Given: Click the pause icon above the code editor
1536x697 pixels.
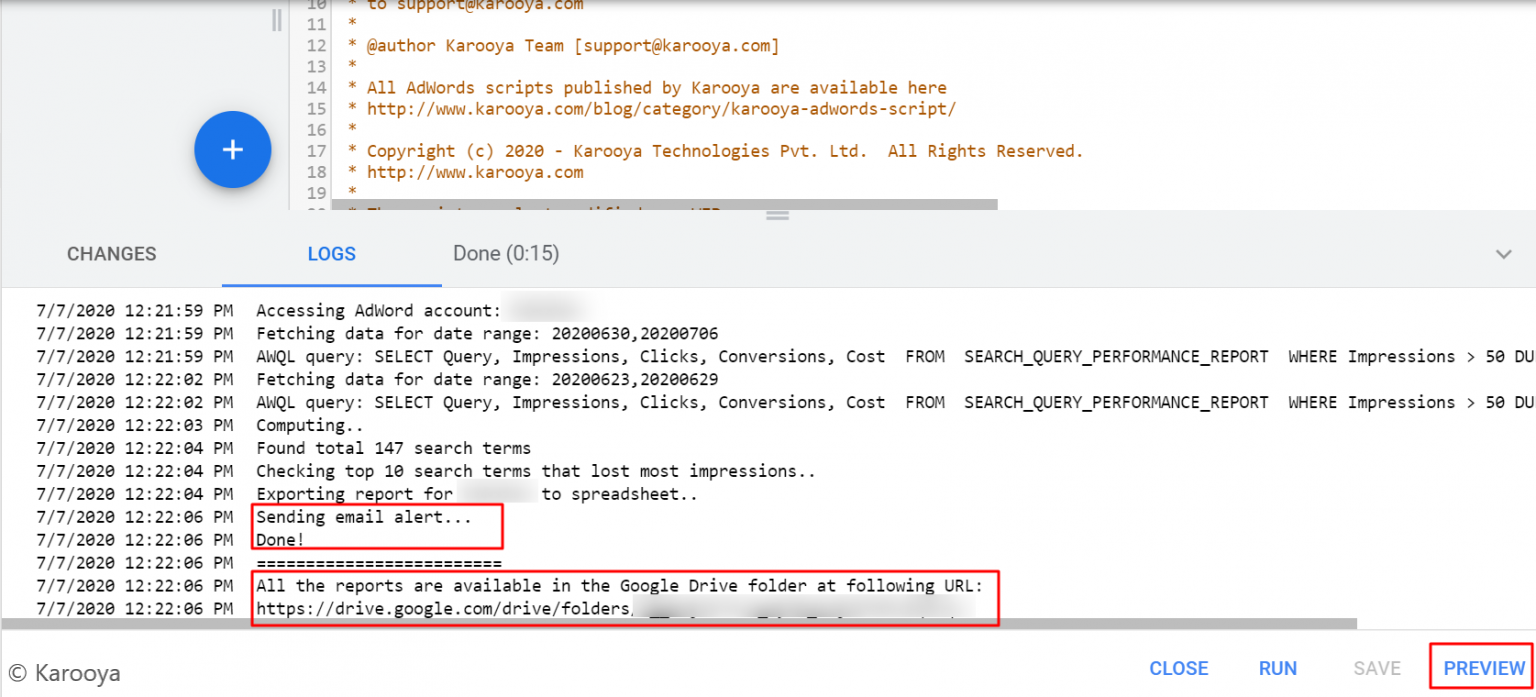Looking at the screenshot, I should pyautogui.click(x=275, y=19).
